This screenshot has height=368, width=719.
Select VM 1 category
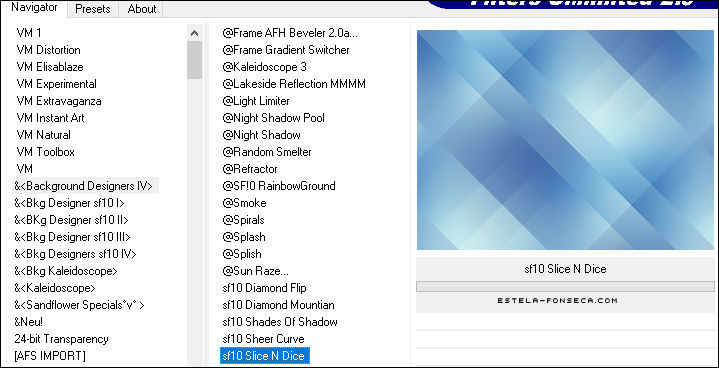pos(29,33)
